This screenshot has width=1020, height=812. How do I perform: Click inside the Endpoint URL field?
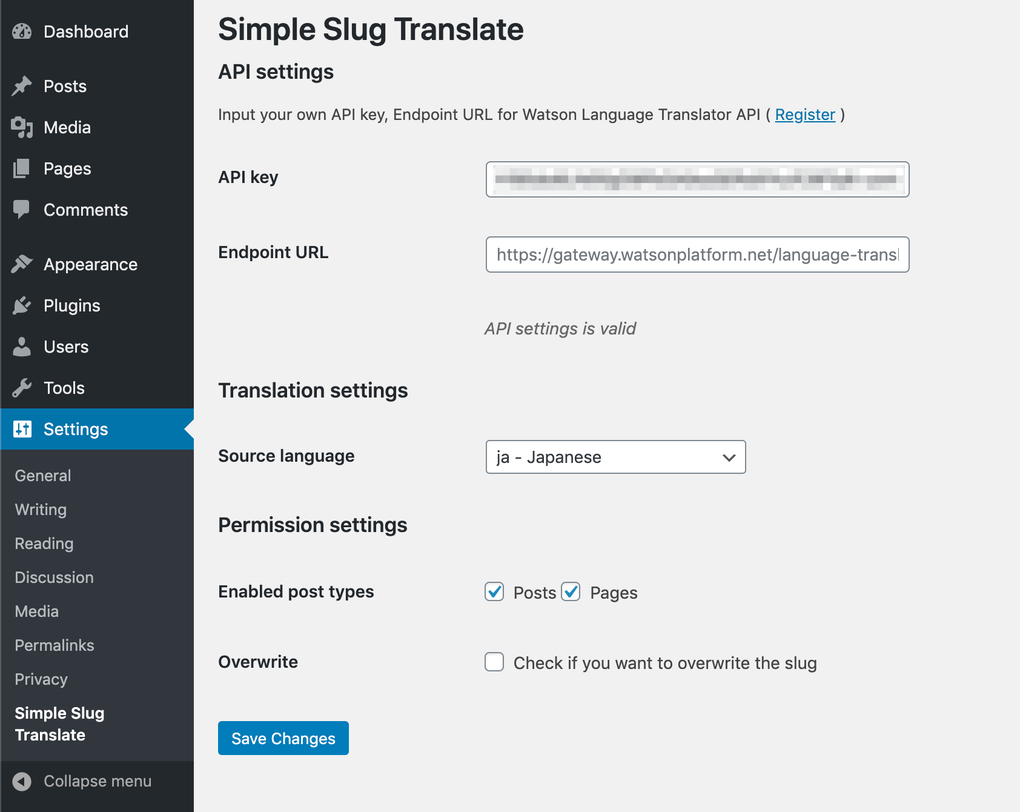[697, 255]
